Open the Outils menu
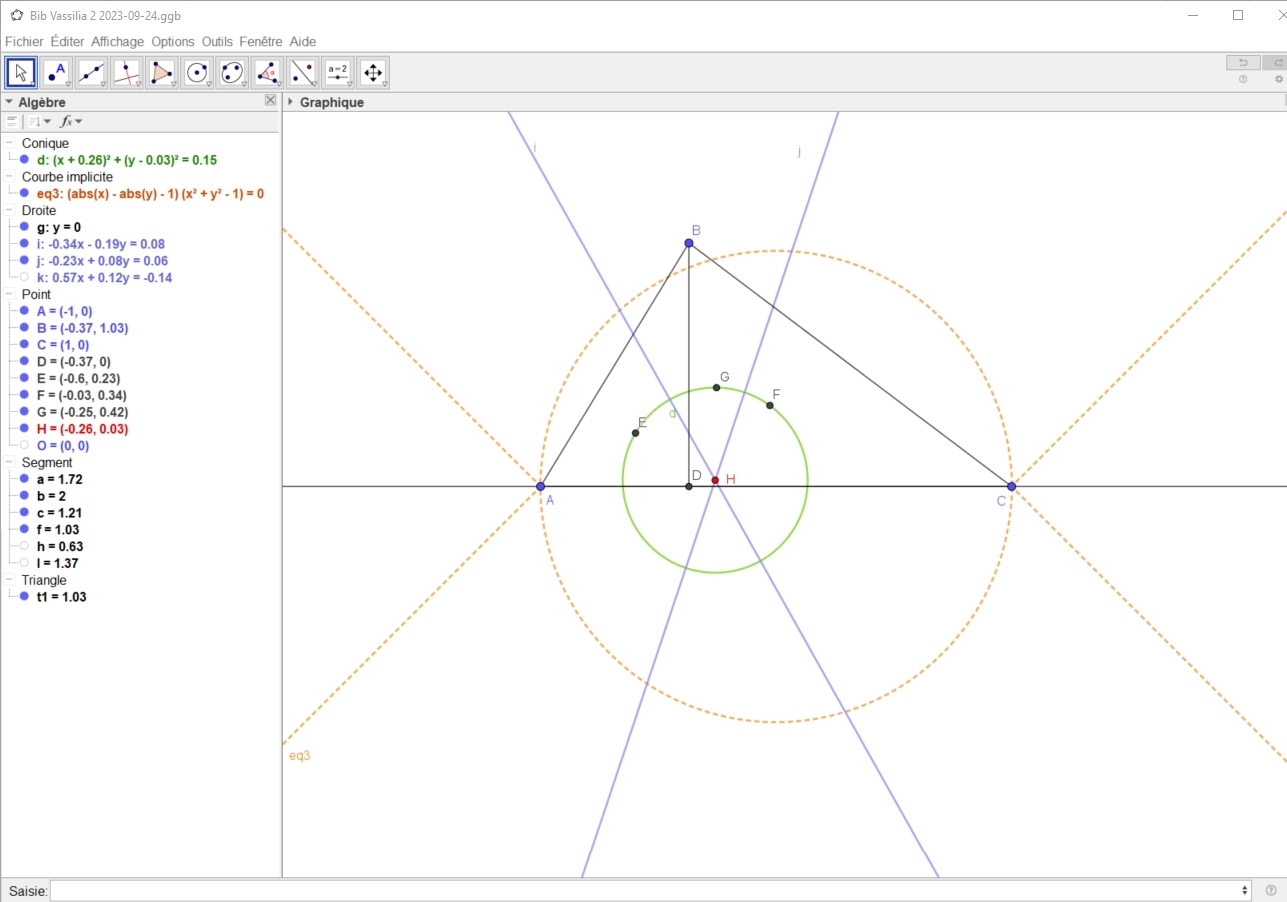 coord(216,42)
